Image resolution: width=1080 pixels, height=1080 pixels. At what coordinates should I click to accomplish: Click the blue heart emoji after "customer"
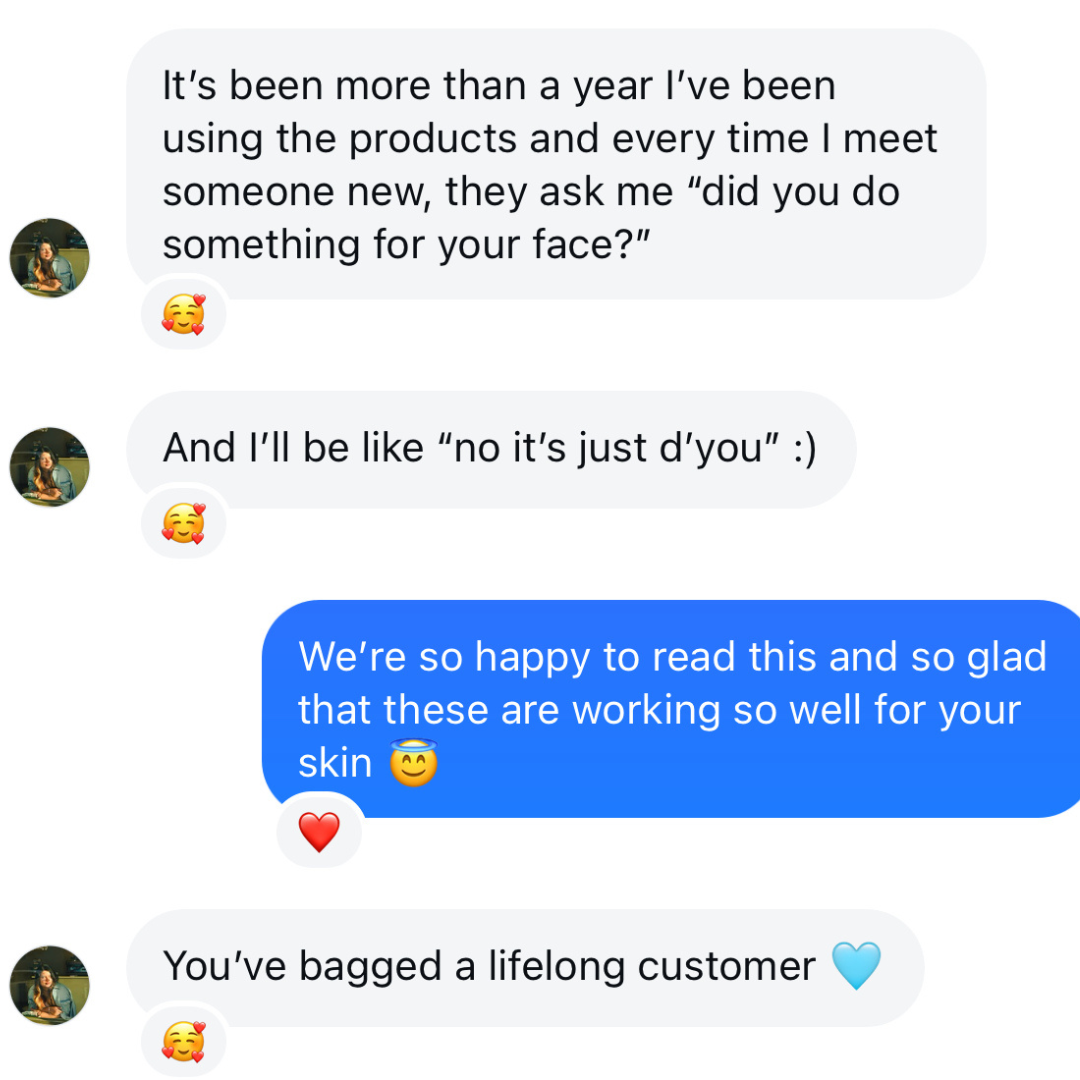(x=856, y=967)
